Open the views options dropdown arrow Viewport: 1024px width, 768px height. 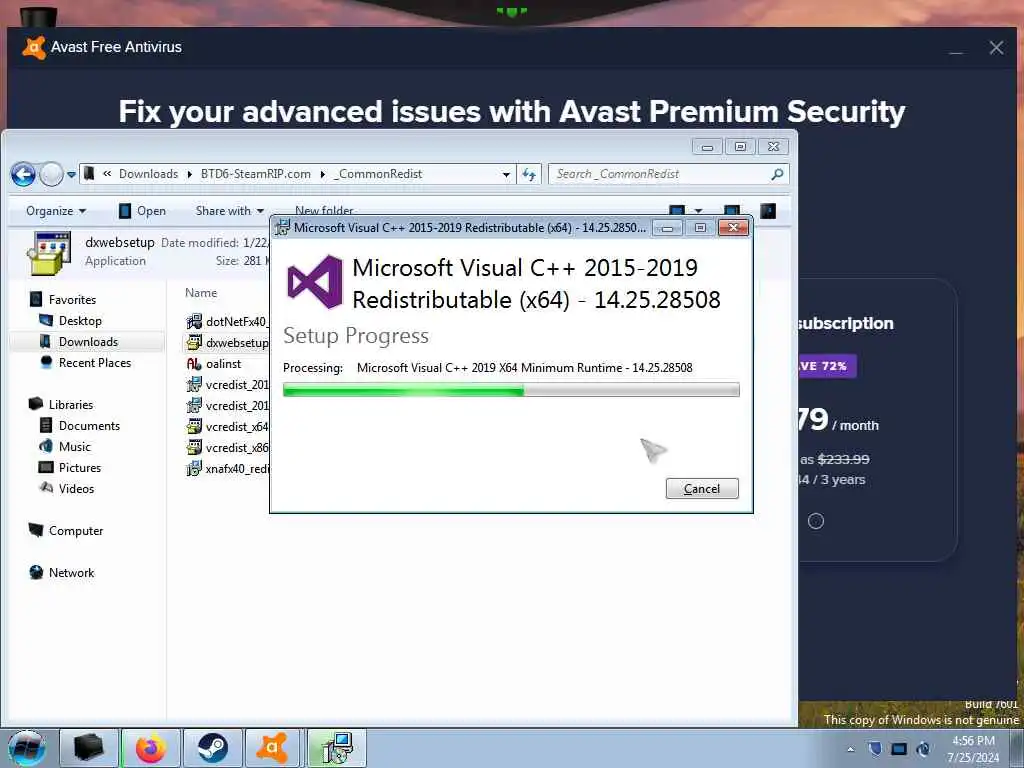click(698, 211)
